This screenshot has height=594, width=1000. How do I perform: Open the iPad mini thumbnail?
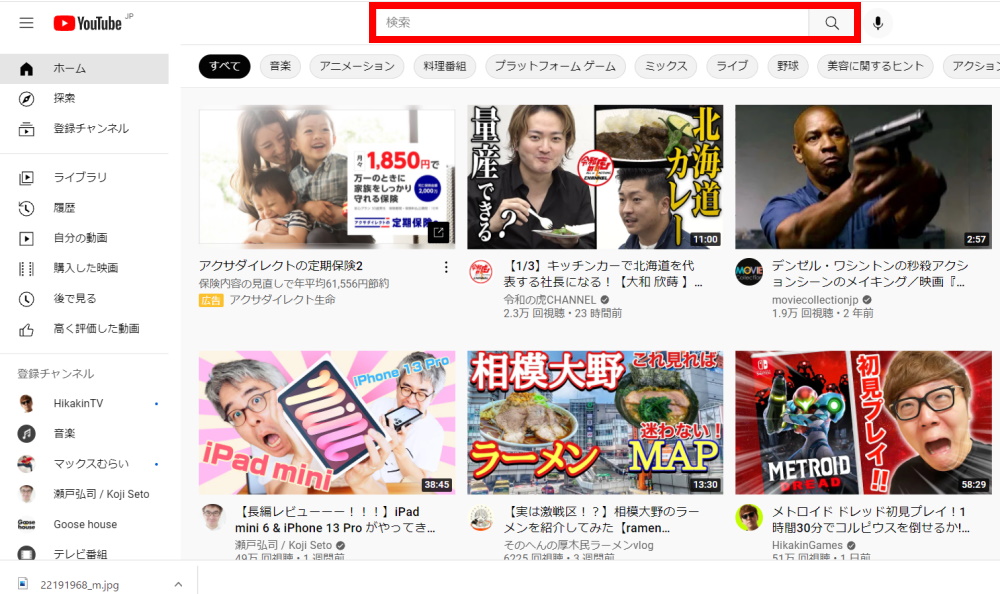pyautogui.click(x=327, y=422)
